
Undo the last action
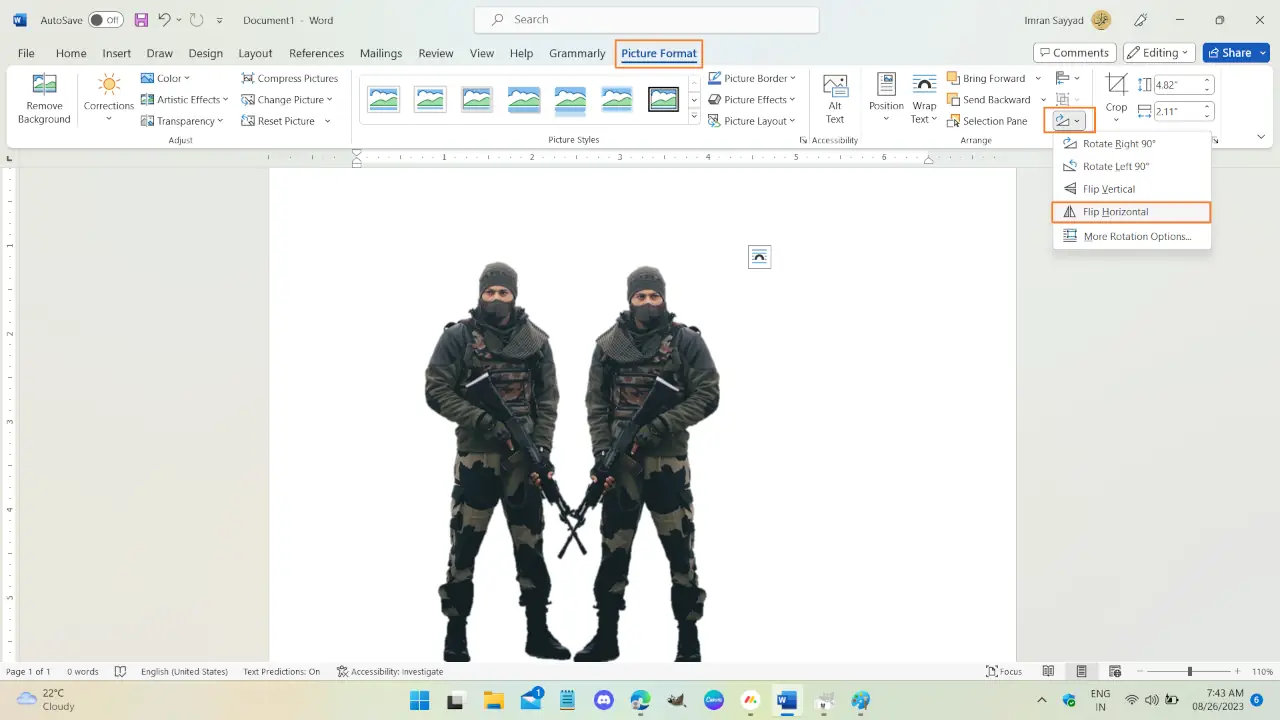click(165, 20)
